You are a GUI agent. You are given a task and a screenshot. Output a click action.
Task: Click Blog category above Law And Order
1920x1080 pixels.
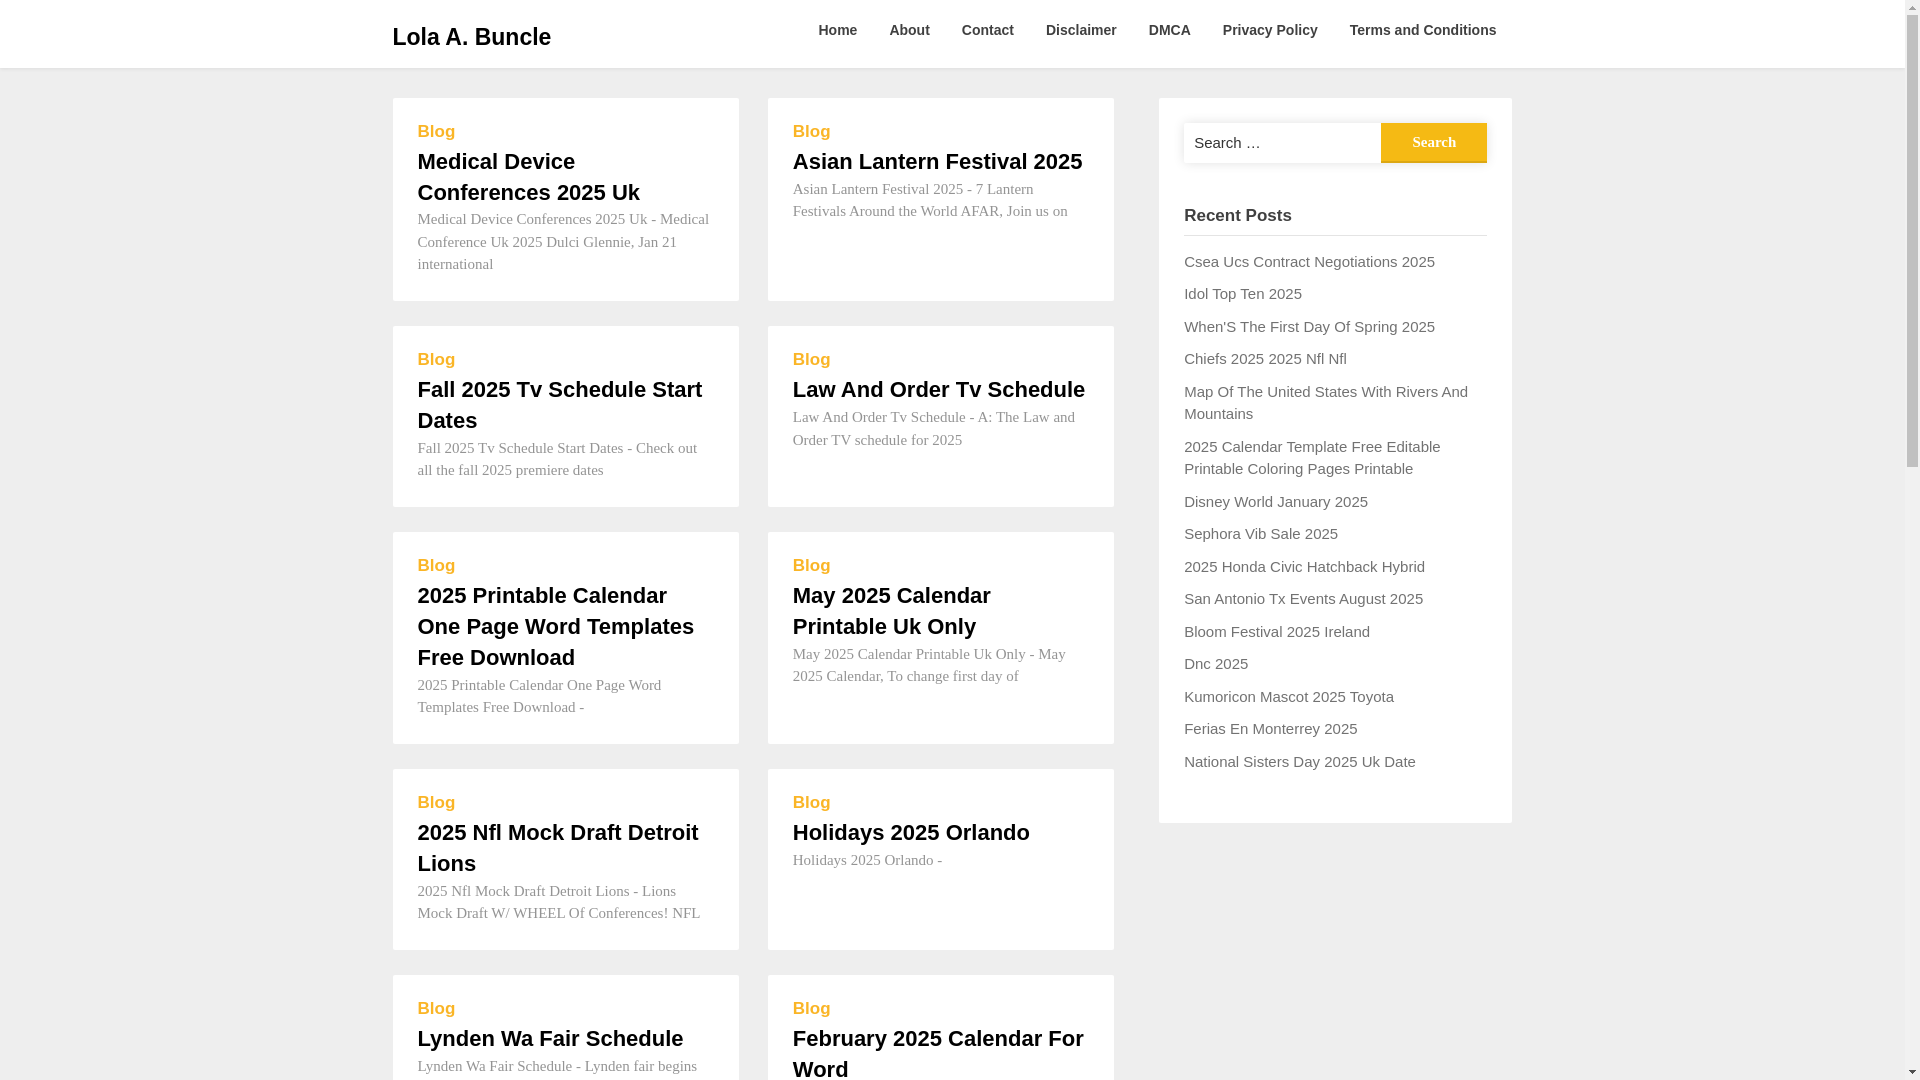click(811, 360)
